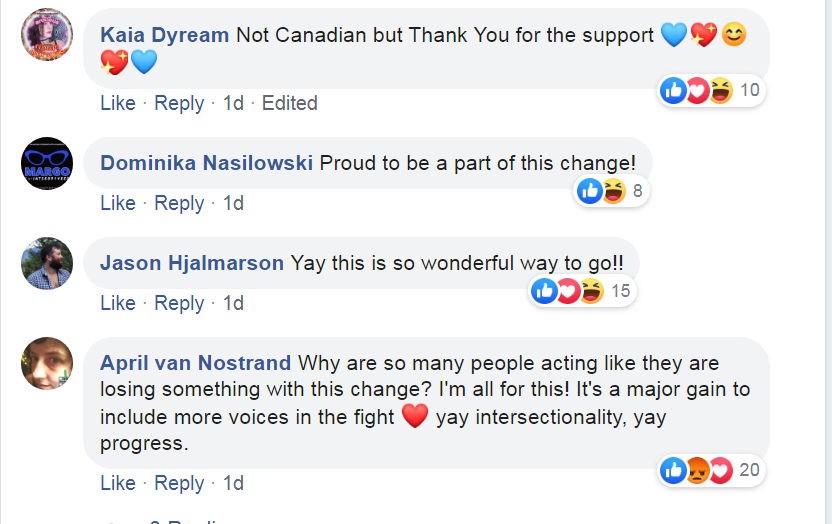This screenshot has width=832, height=524.
Task: View reactions on Dominika Nasilowski's comment
Action: point(613,191)
